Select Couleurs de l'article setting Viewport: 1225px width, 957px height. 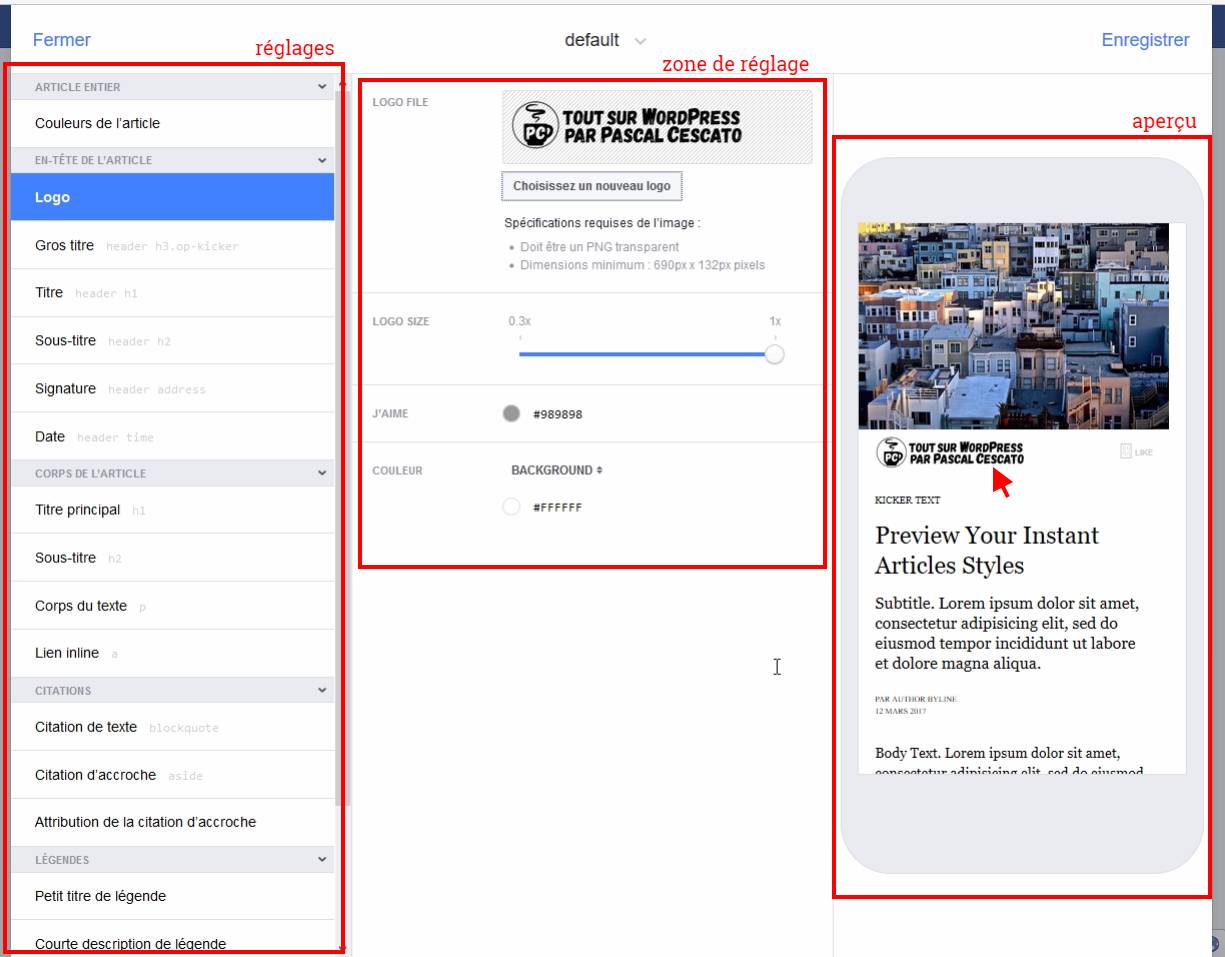coord(172,124)
